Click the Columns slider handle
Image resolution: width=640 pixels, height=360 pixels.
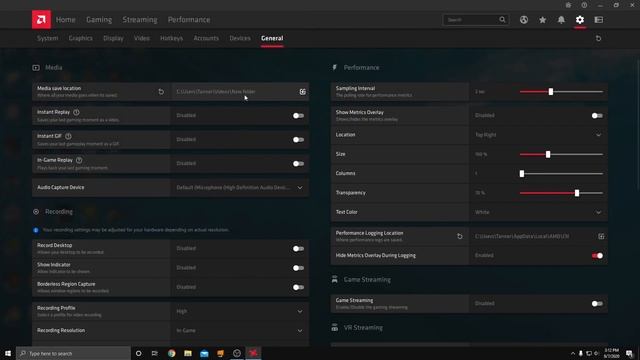pos(522,174)
